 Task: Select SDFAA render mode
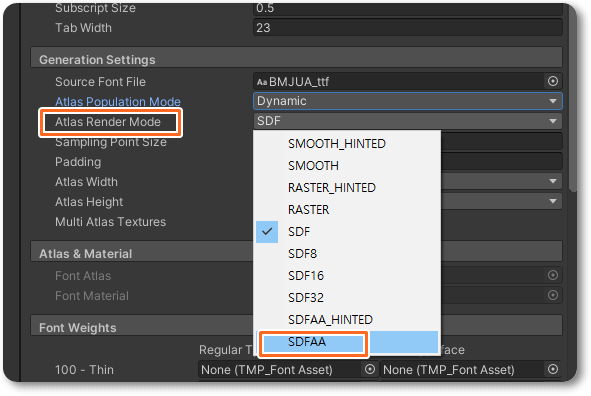(x=347, y=342)
